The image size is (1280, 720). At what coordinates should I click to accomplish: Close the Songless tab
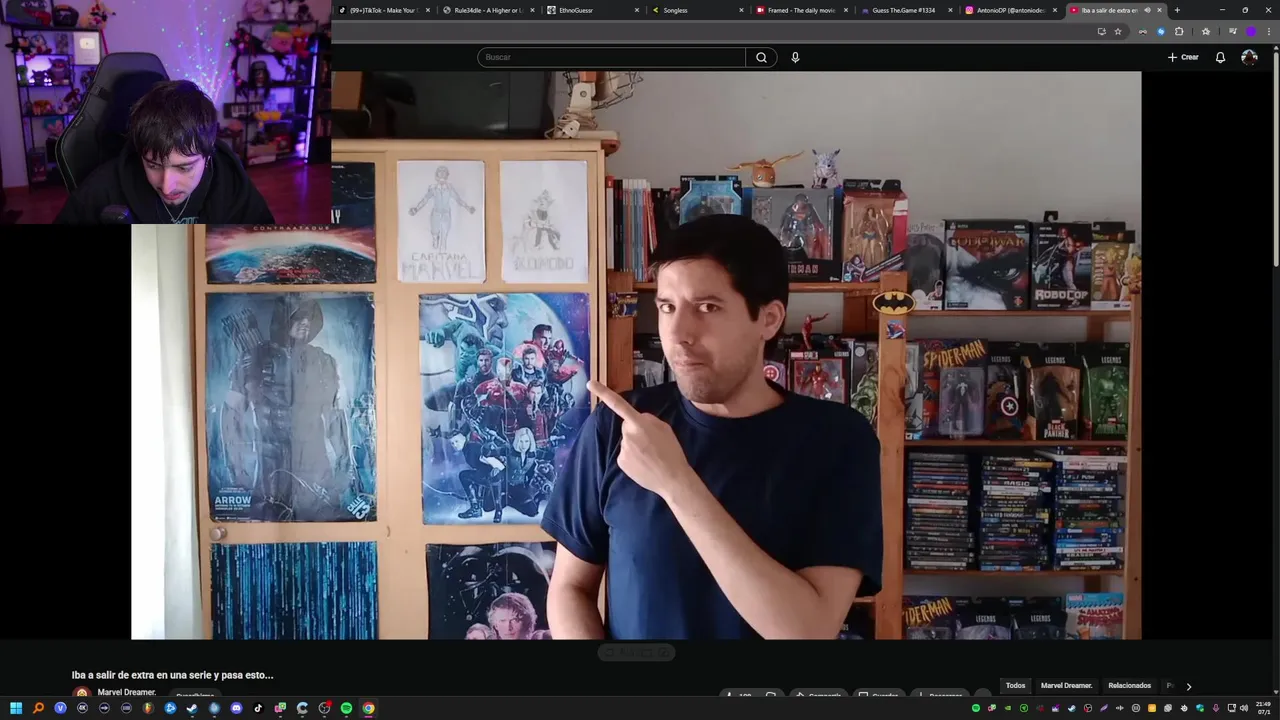click(741, 10)
